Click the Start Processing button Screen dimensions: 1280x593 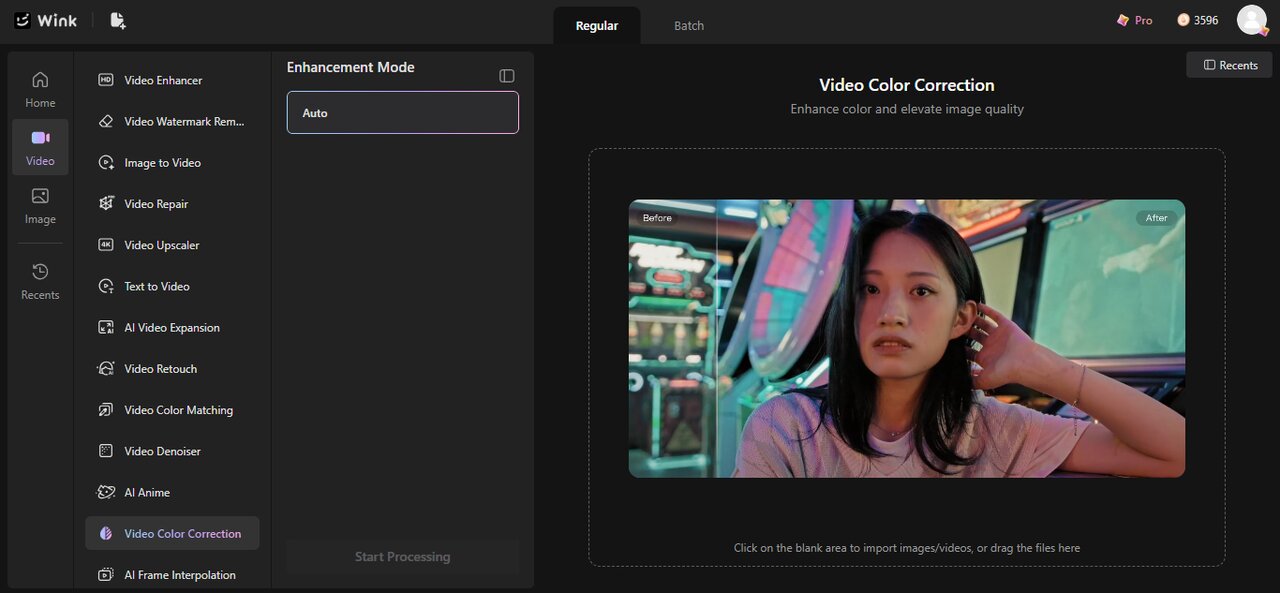click(403, 557)
